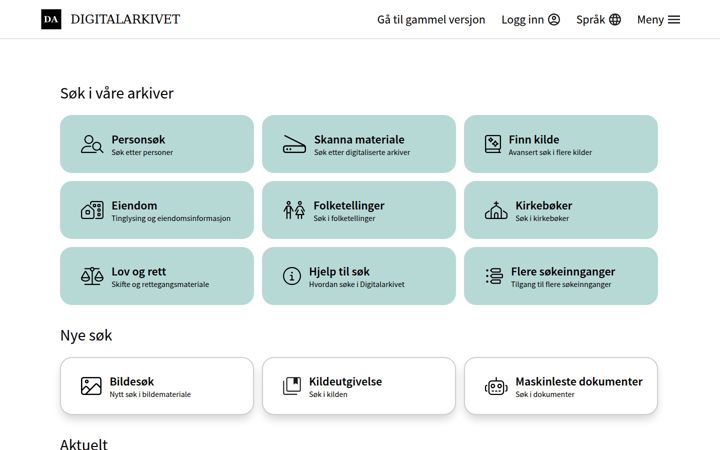
Task: Click 'Skifte og rettegangsmateriale' text
Action: click(160, 285)
